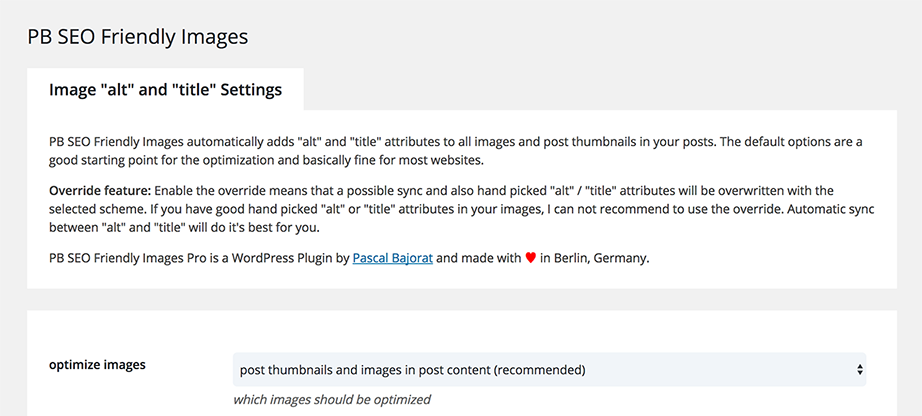Click the words "in Berlin, Germany."
The width and height of the screenshot is (922, 416).
coord(594,258)
